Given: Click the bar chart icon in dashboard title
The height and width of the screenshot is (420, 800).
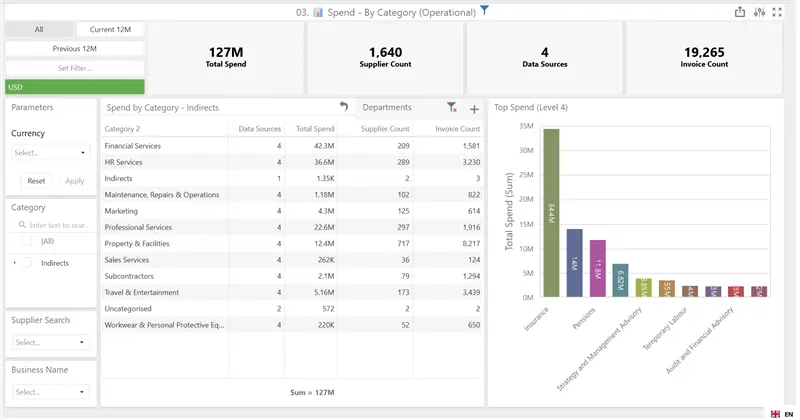Looking at the screenshot, I should coord(318,12).
